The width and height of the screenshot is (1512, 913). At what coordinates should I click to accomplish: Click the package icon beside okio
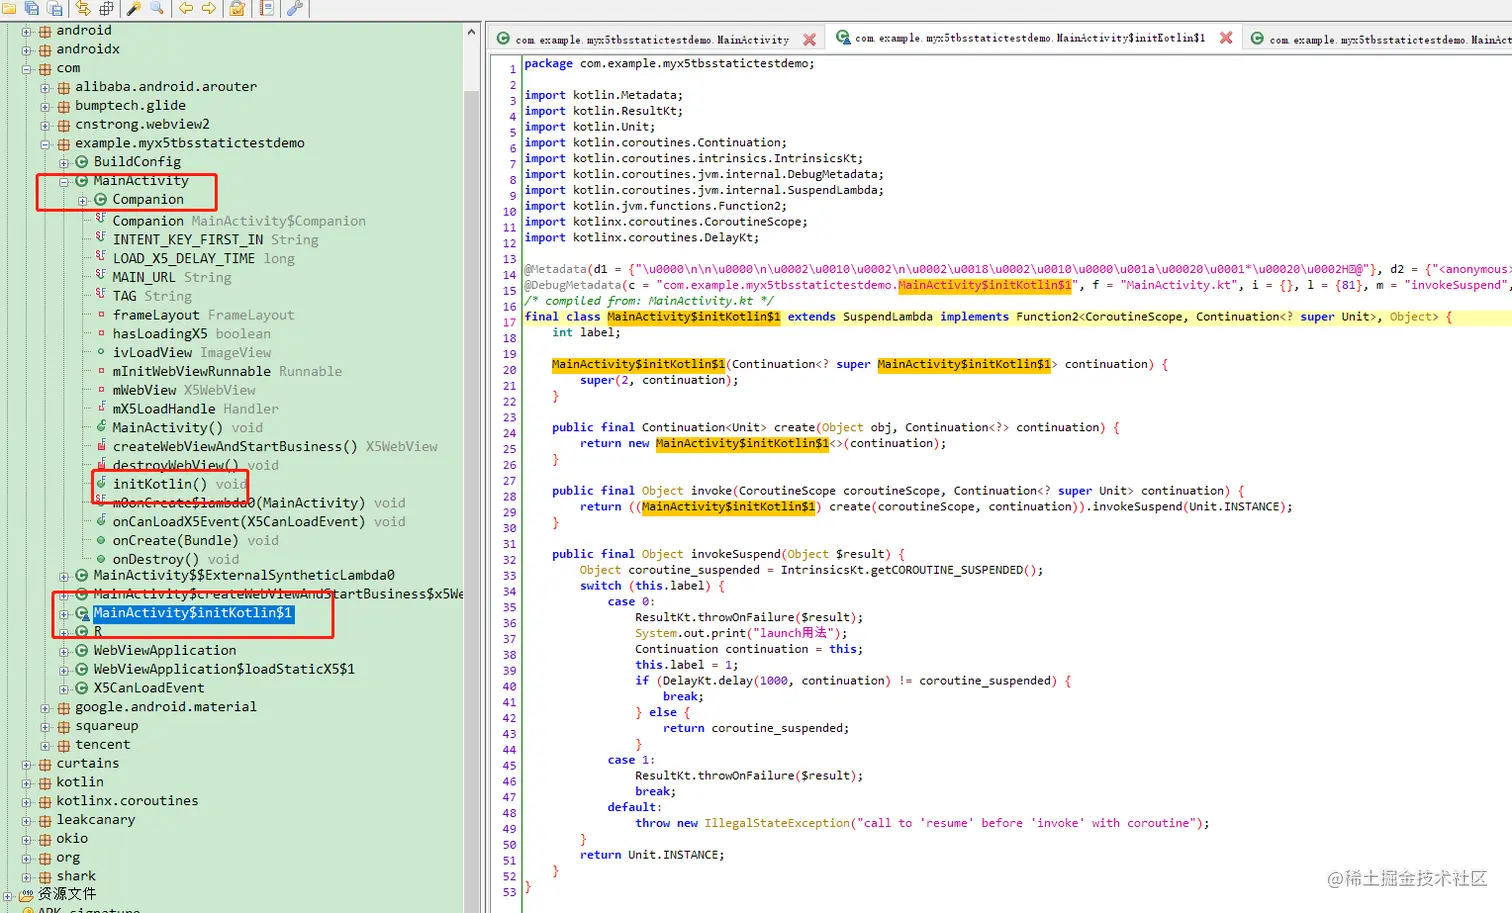coord(45,839)
